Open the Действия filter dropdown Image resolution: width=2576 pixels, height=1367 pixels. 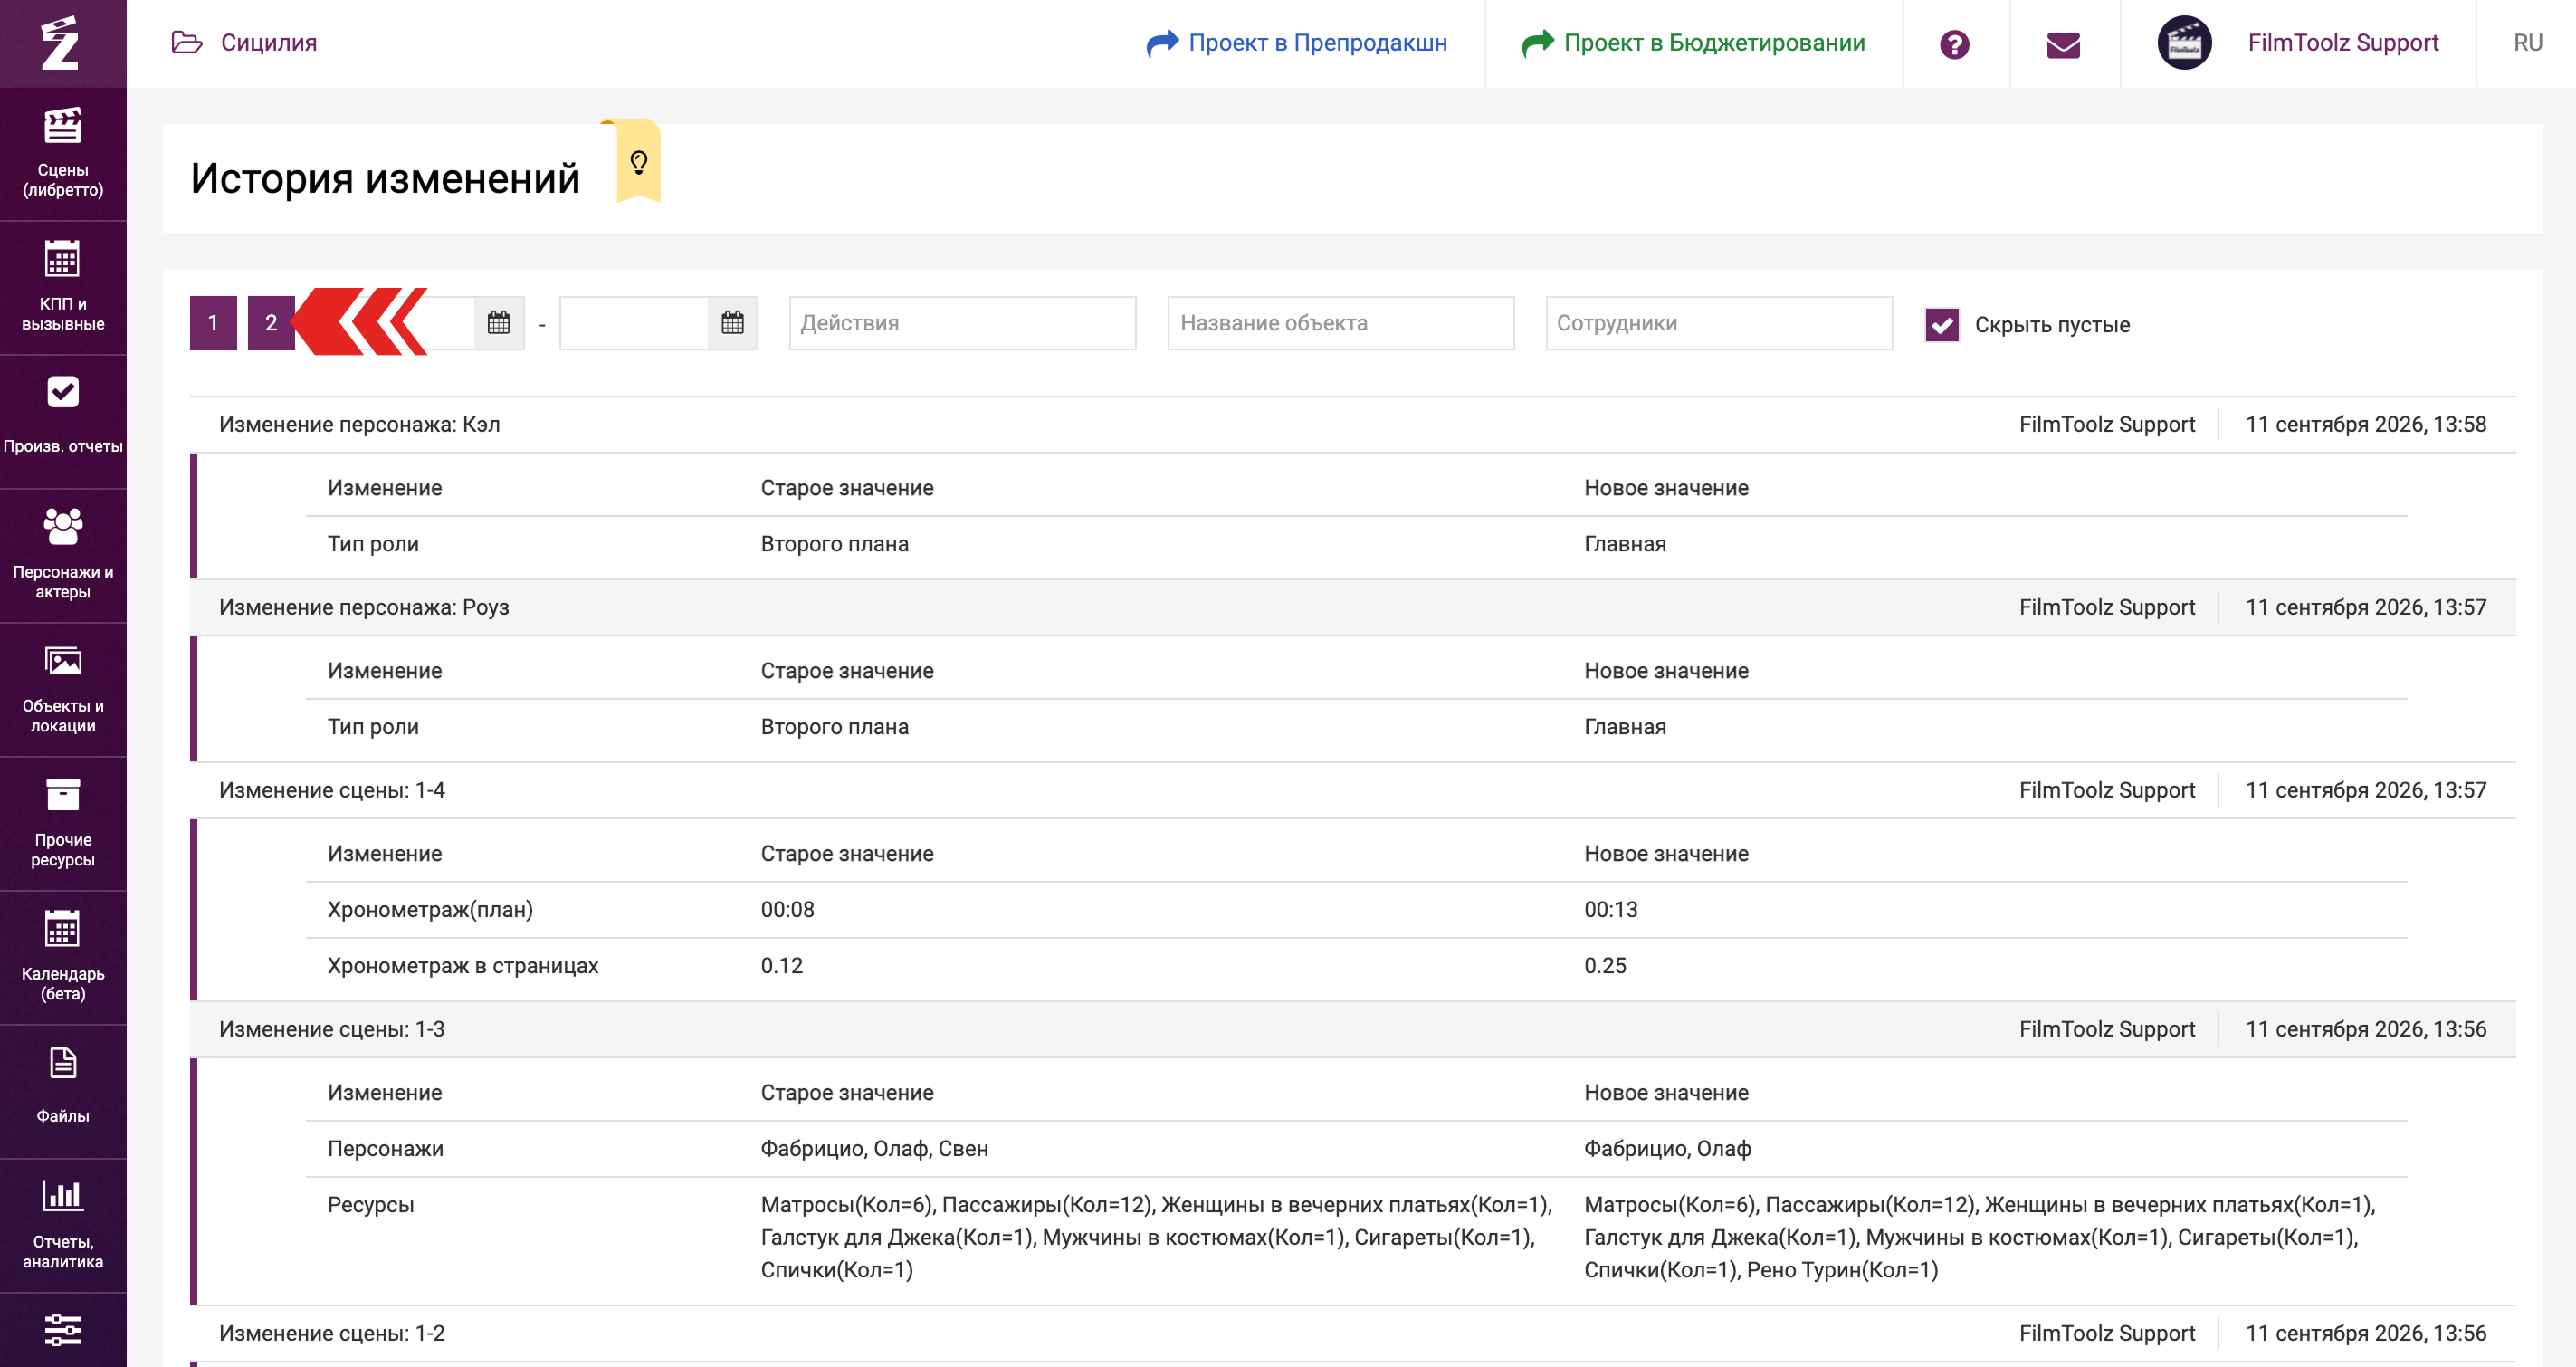click(x=962, y=323)
